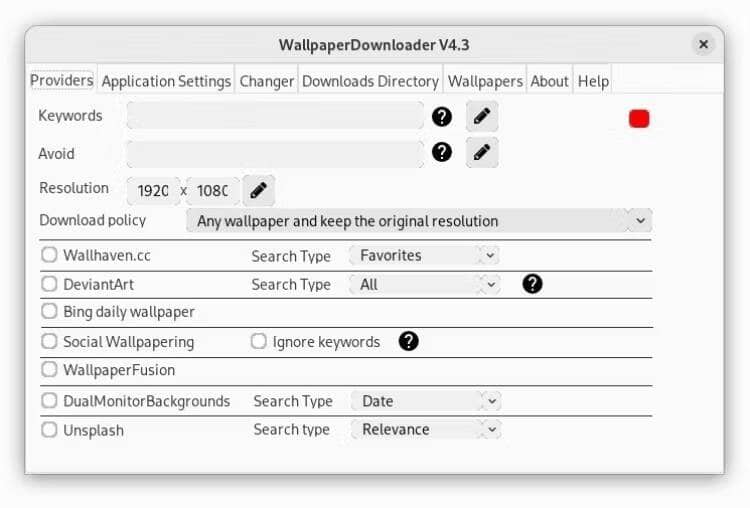The width and height of the screenshot is (750, 508).
Task: Click the help icon next to Avoid field
Action: pyautogui.click(x=441, y=153)
